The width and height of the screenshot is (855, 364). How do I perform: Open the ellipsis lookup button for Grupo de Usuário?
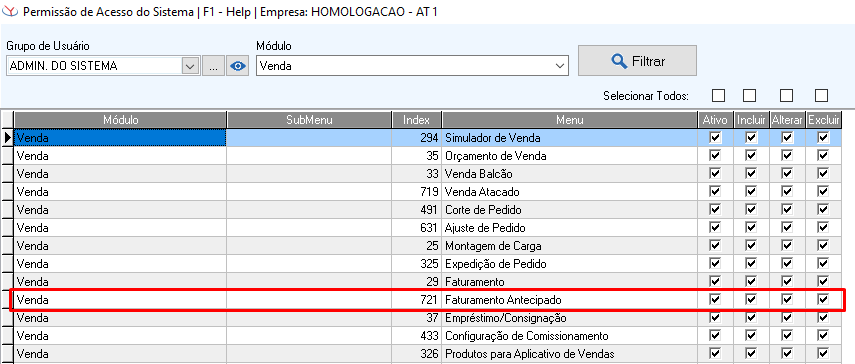pyautogui.click(x=213, y=66)
